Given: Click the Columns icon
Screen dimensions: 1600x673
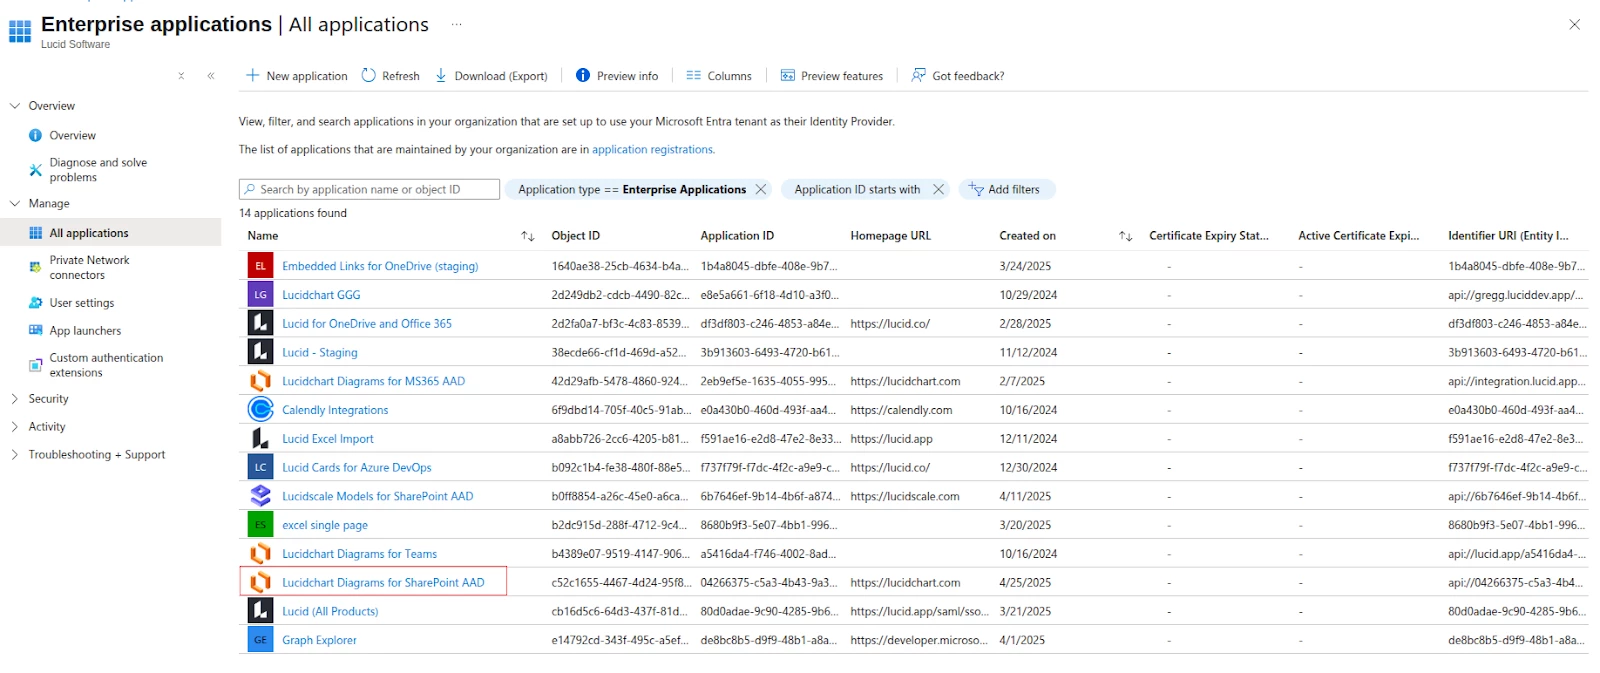Looking at the screenshot, I should coord(694,75).
